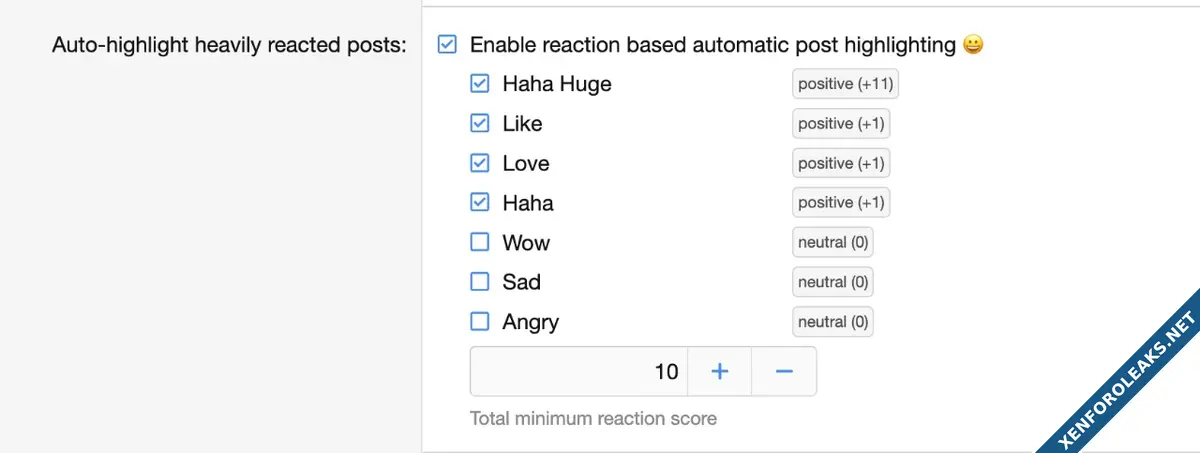
Task: Uncheck the Haha Huge reaction checkbox
Action: click(x=480, y=84)
